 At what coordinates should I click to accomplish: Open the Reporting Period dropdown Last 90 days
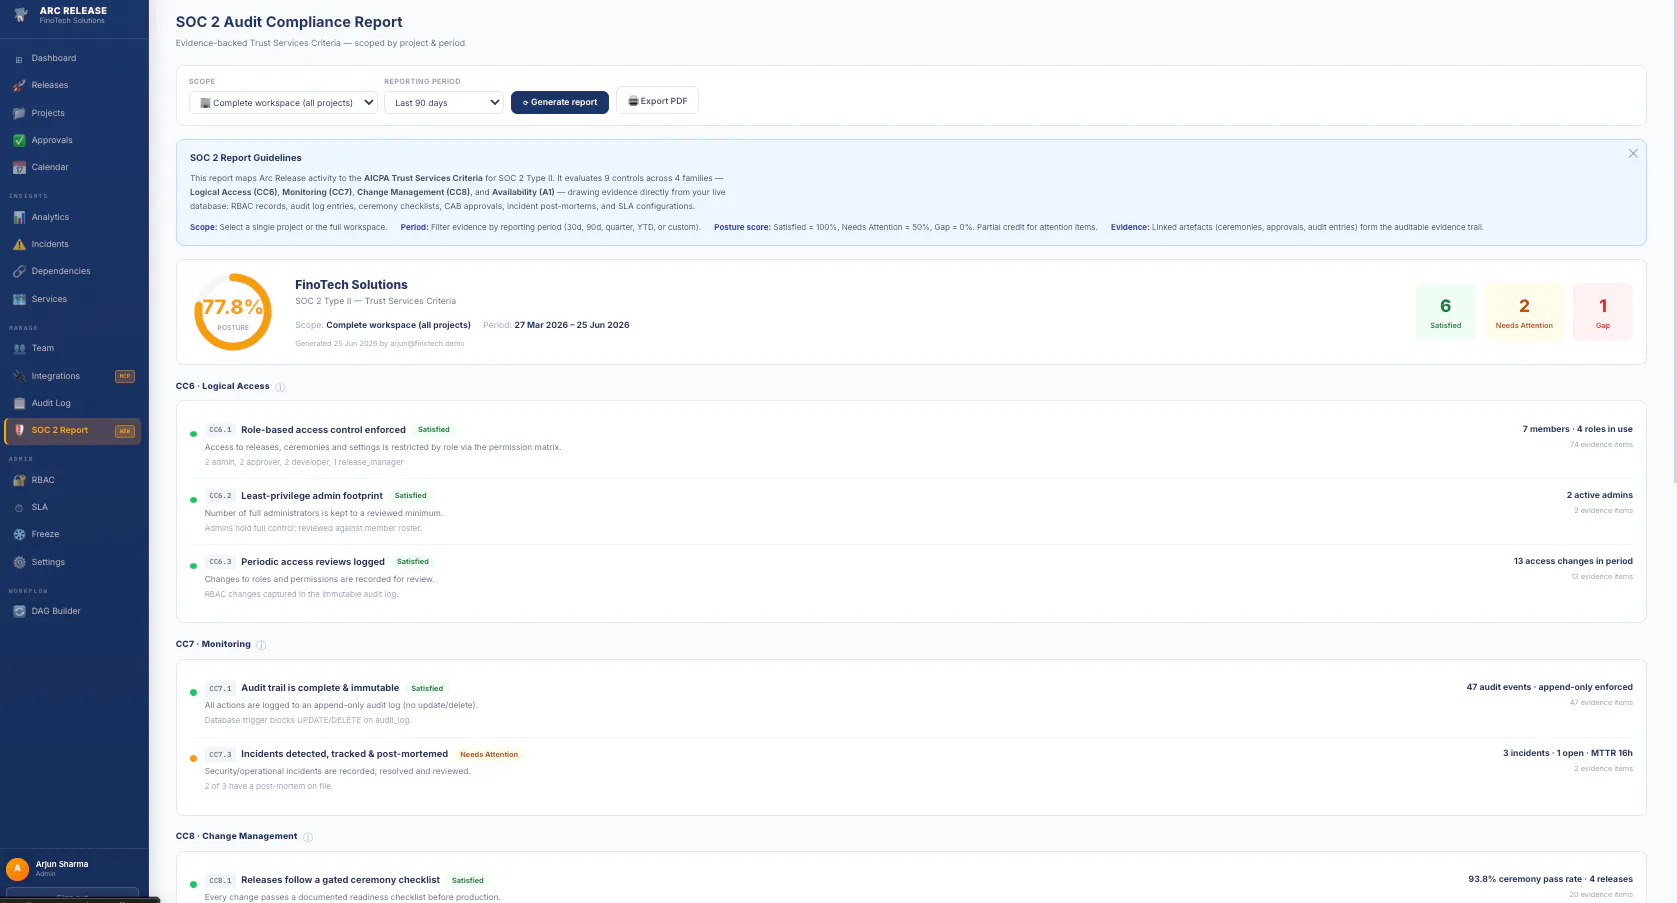coord(444,102)
